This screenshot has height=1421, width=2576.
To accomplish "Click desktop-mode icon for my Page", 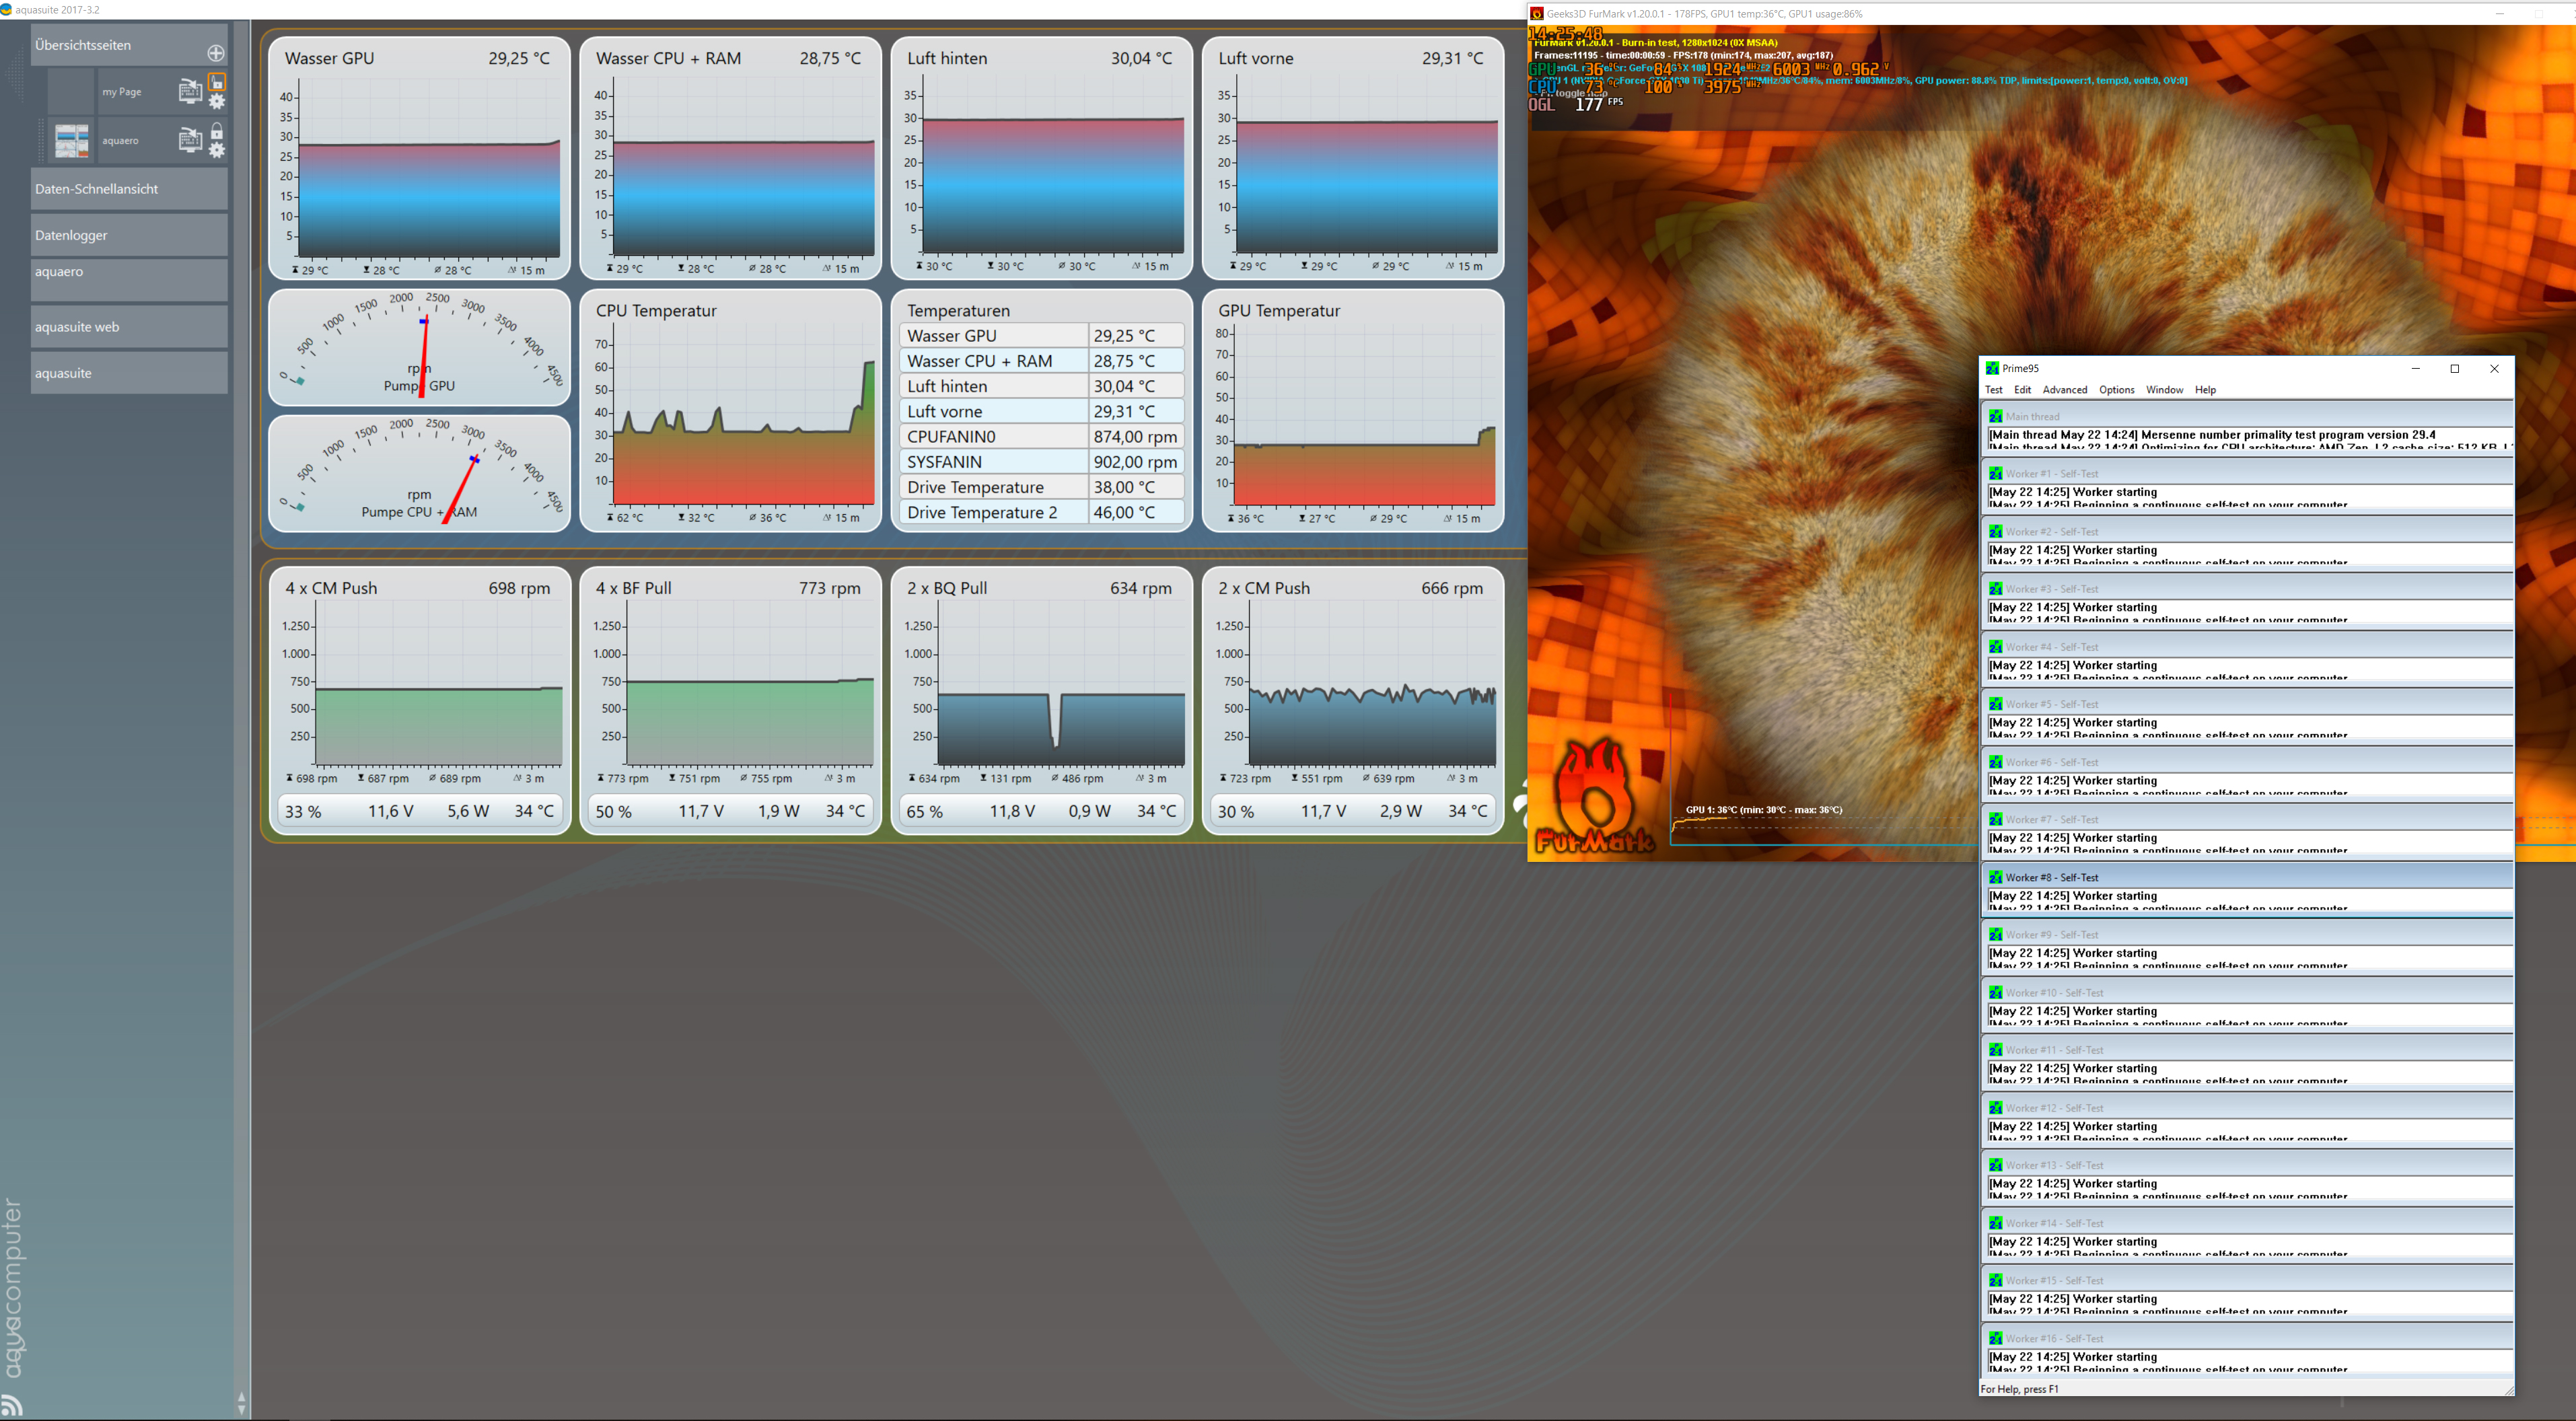I will pos(189,92).
